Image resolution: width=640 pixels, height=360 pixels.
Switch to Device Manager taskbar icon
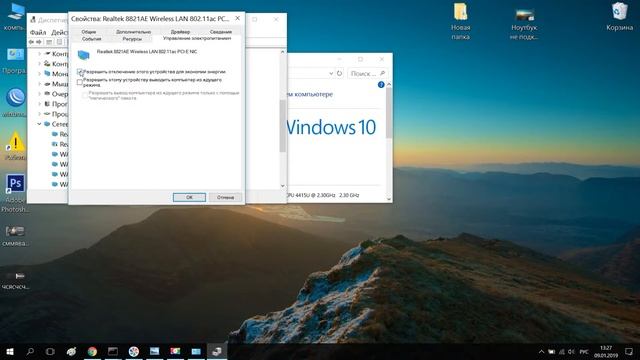pyautogui.click(x=217, y=351)
